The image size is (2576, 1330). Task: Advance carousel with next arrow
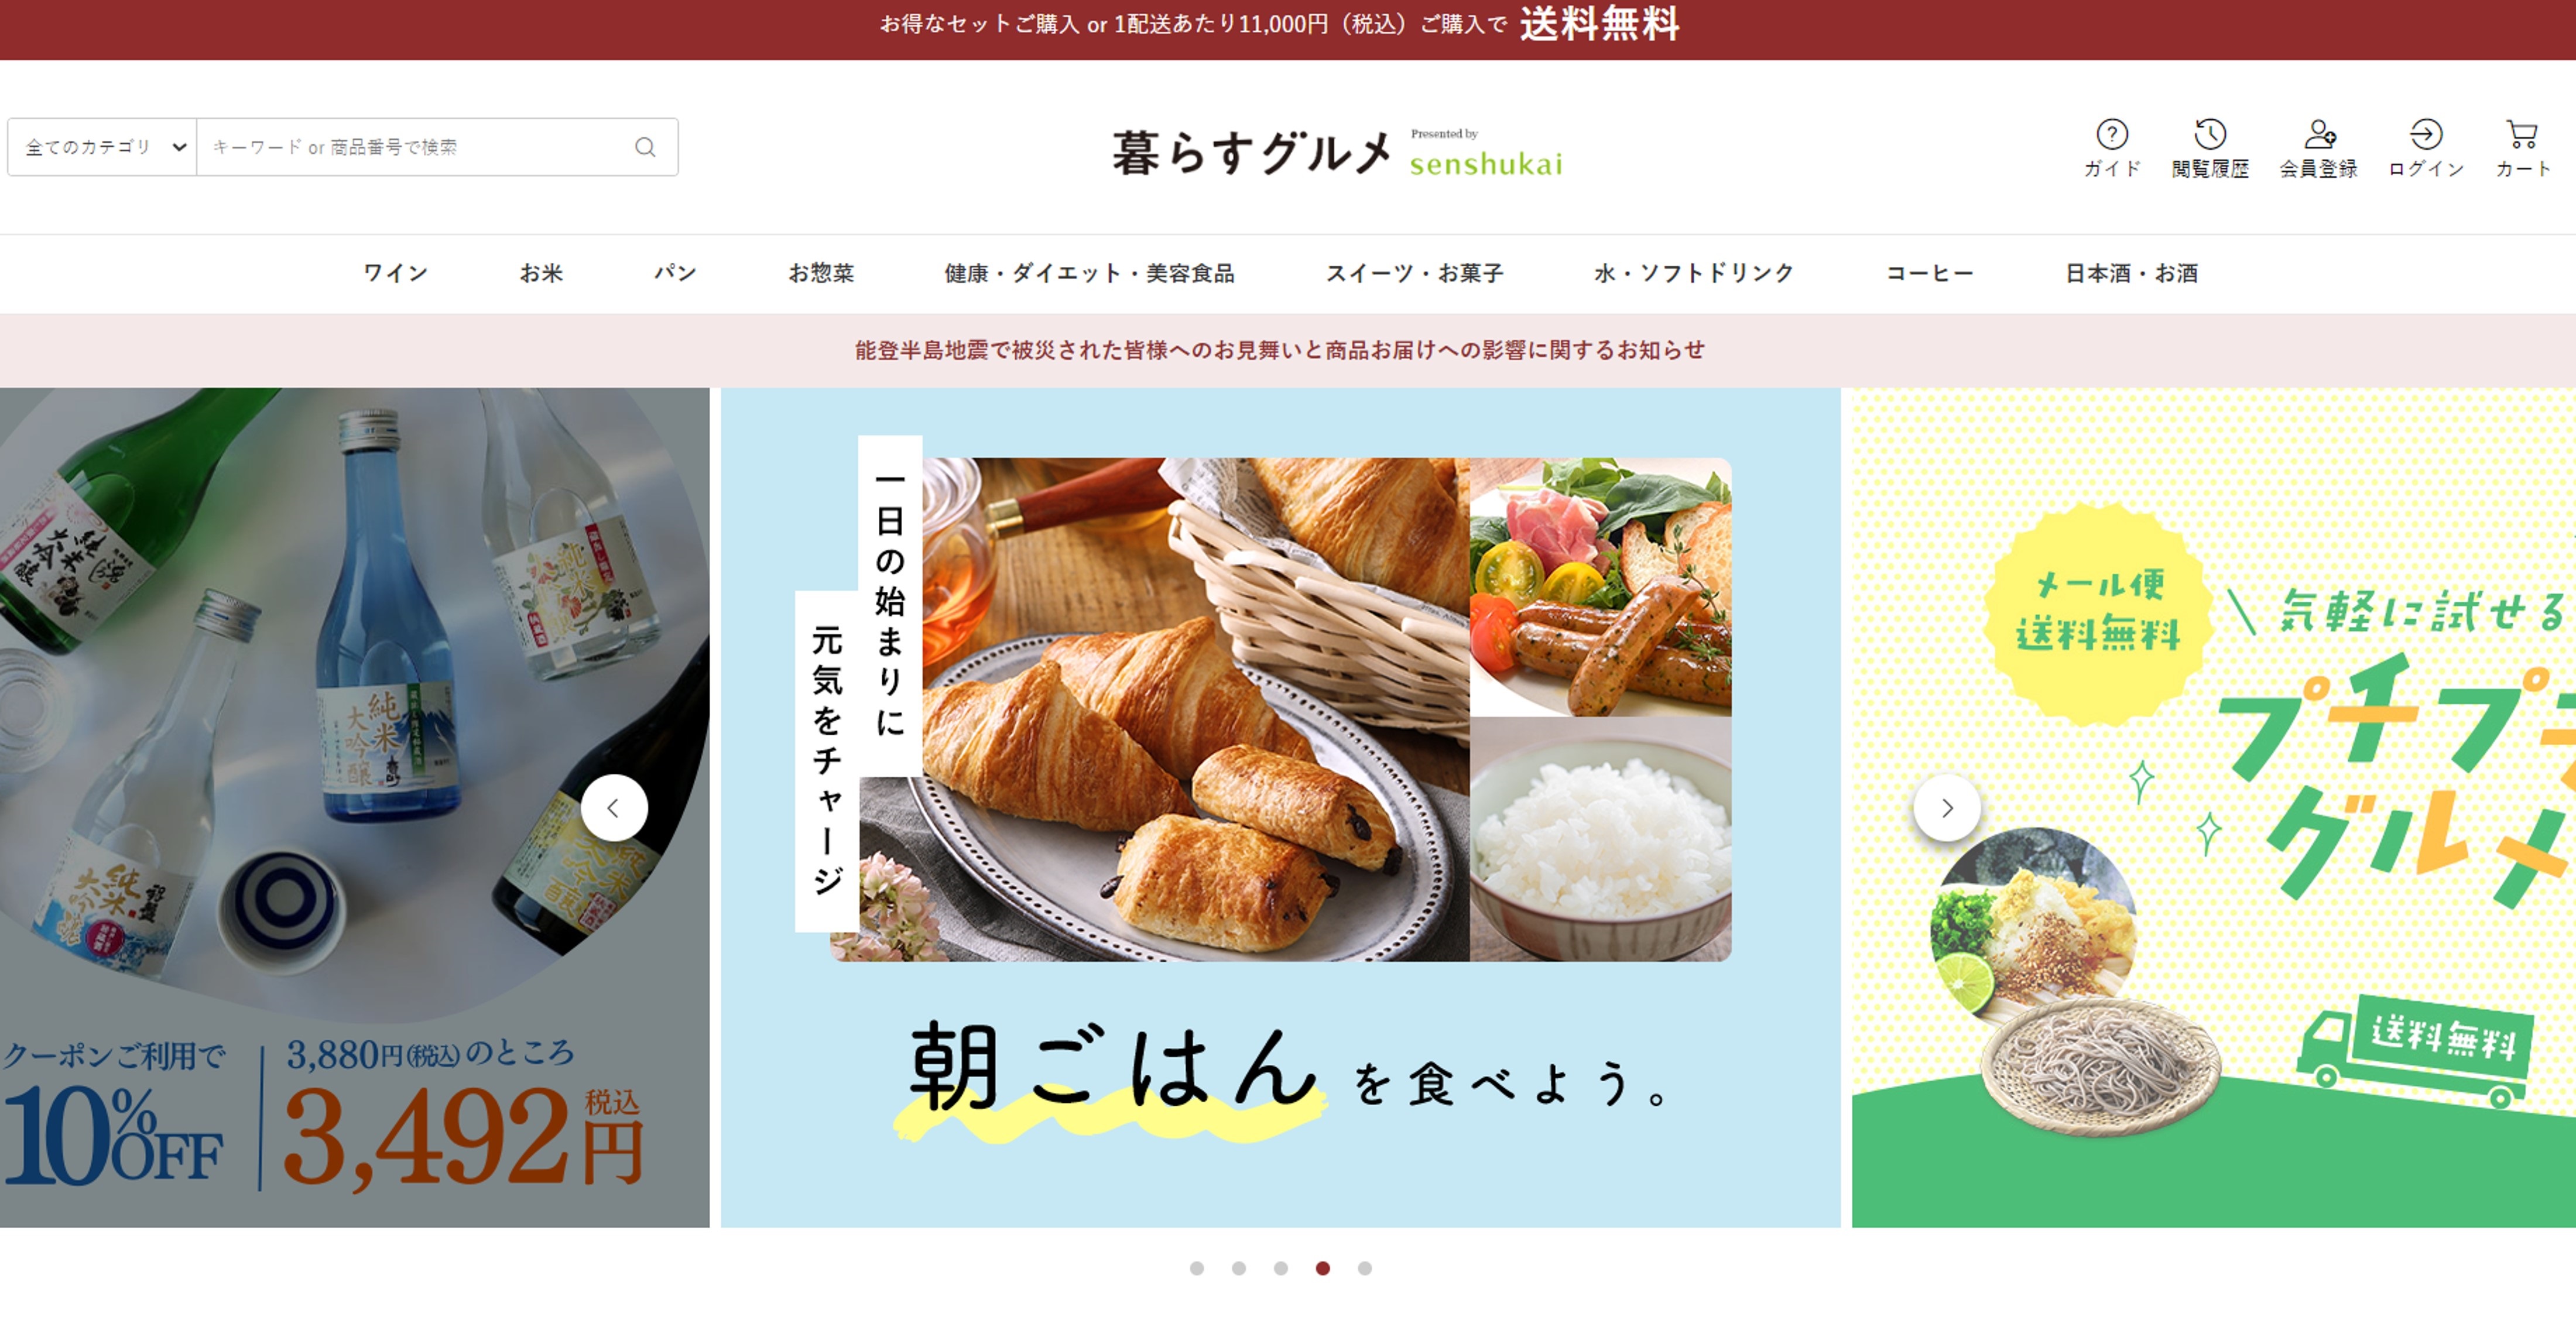click(1946, 808)
